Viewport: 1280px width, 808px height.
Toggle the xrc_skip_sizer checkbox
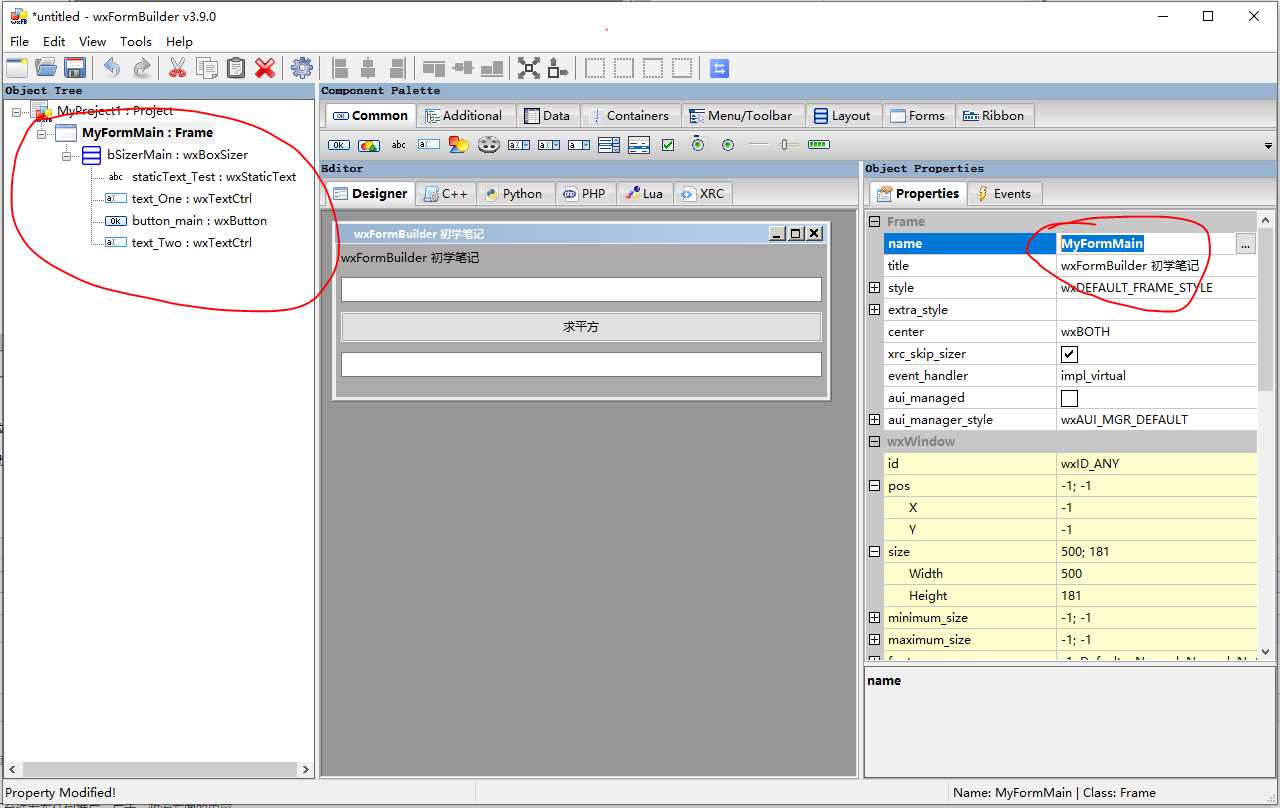pyautogui.click(x=1070, y=354)
